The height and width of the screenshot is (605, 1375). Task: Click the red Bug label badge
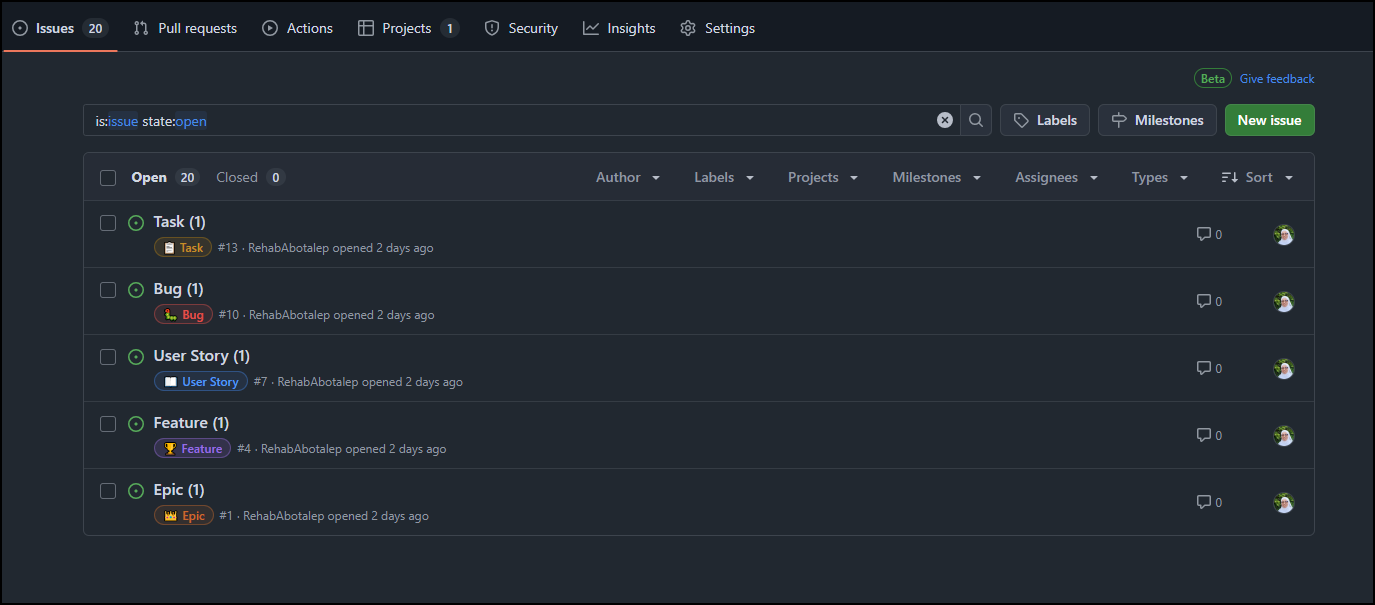pos(183,315)
